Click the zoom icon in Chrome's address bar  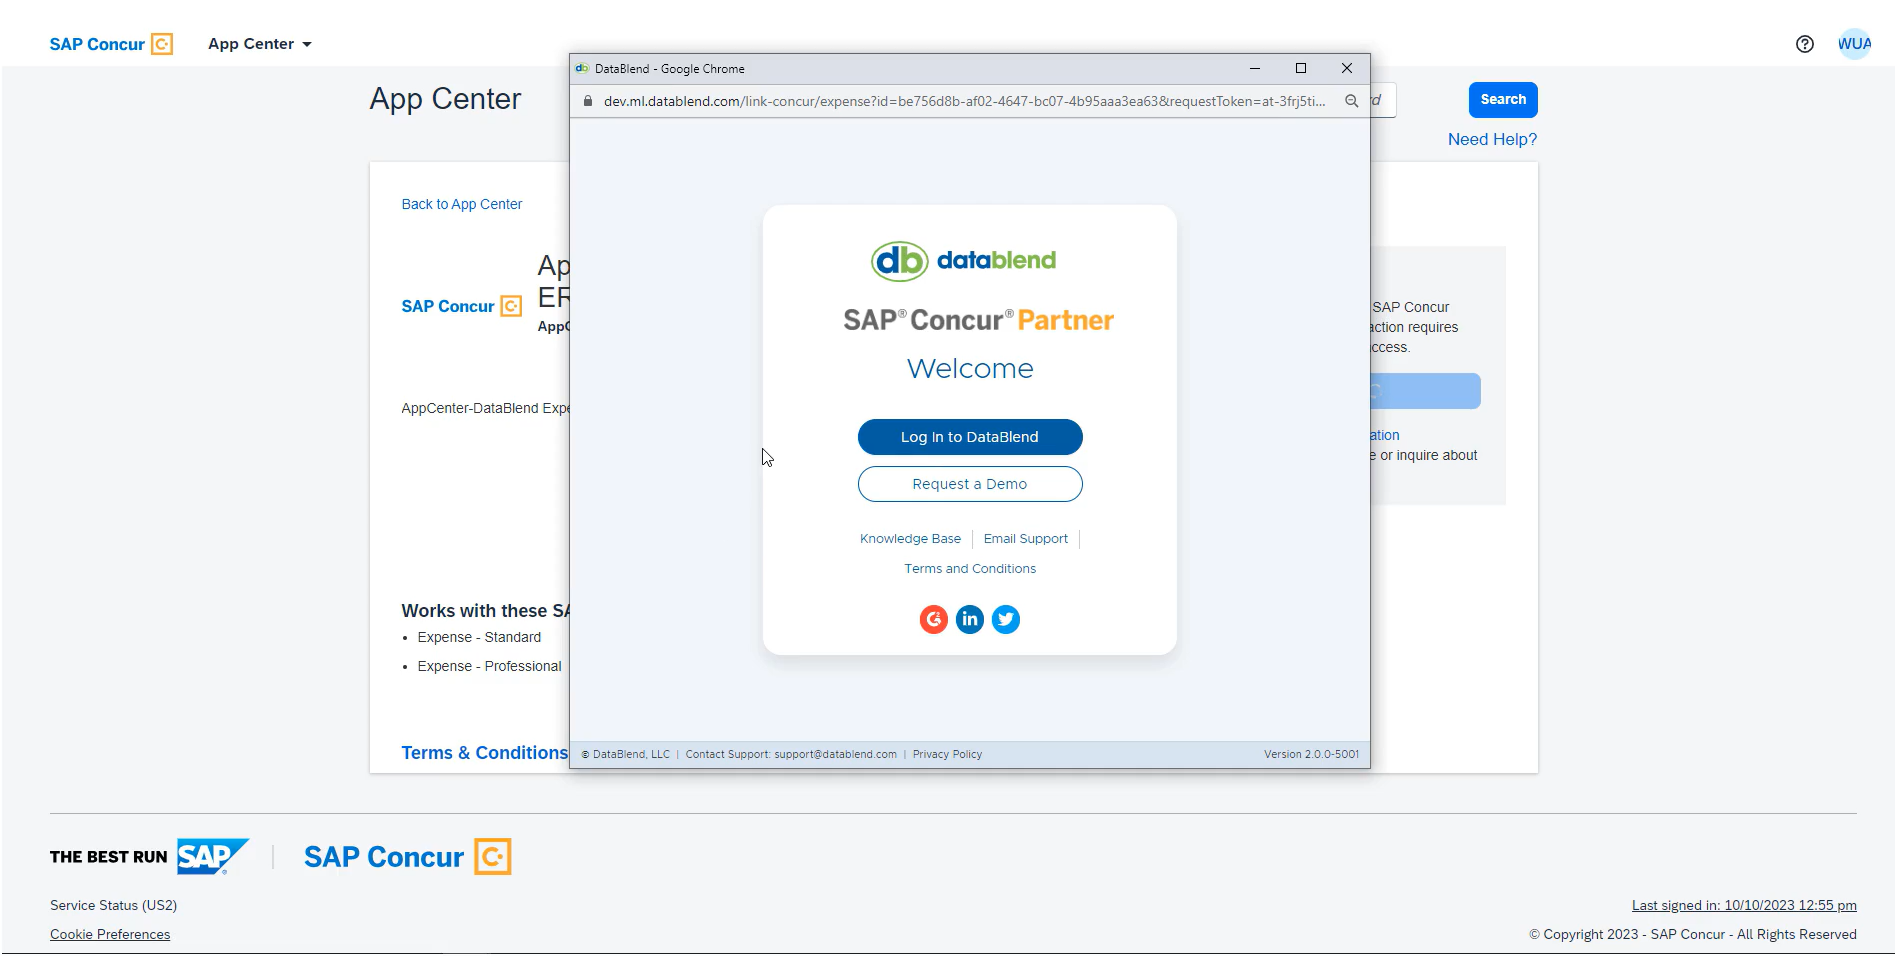[x=1350, y=100]
